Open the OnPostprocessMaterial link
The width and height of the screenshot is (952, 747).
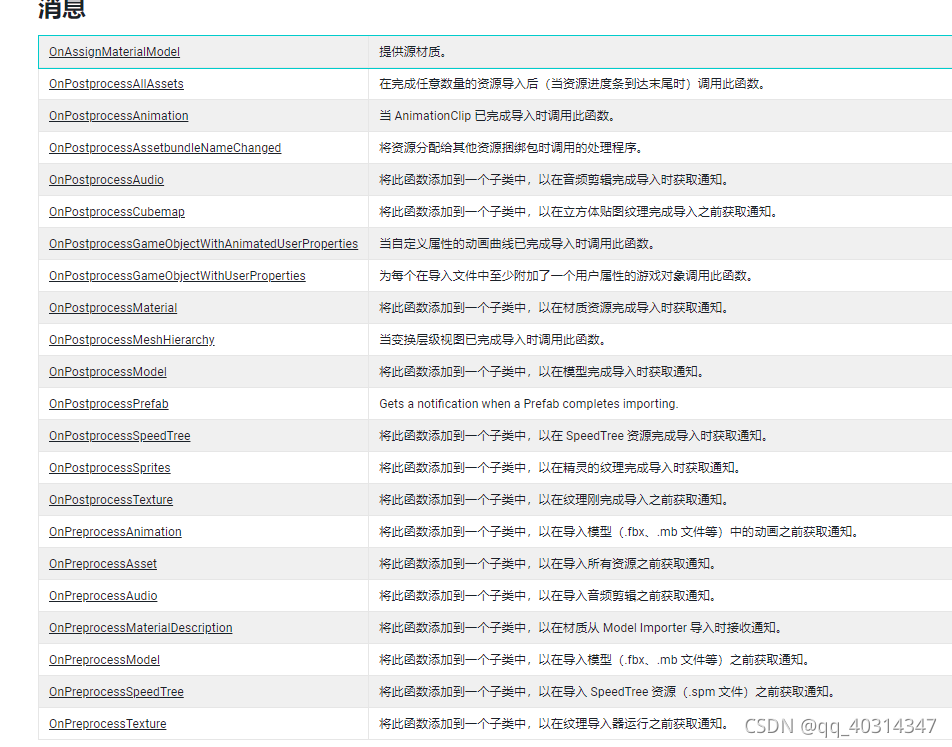[x=113, y=308]
